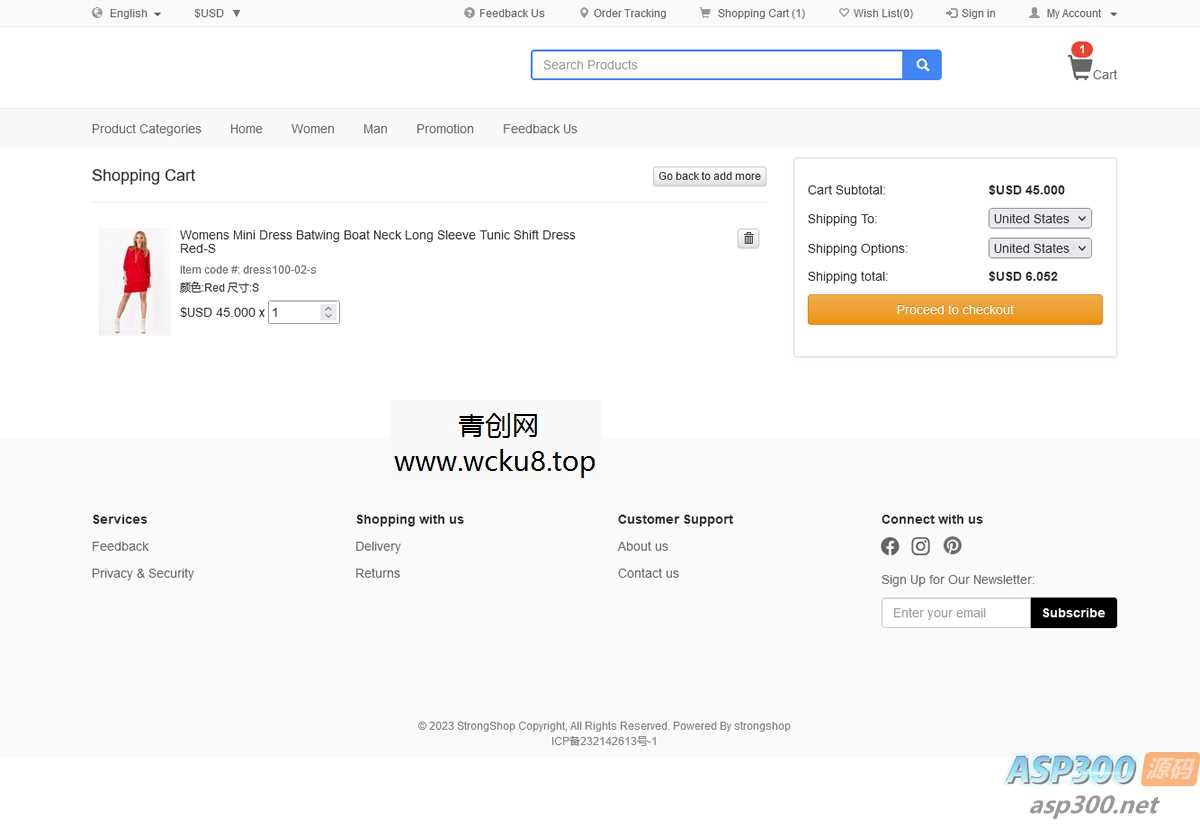Screen dimensions: 1200x827
Task: Open the Privacy & Security link
Action: [142, 573]
